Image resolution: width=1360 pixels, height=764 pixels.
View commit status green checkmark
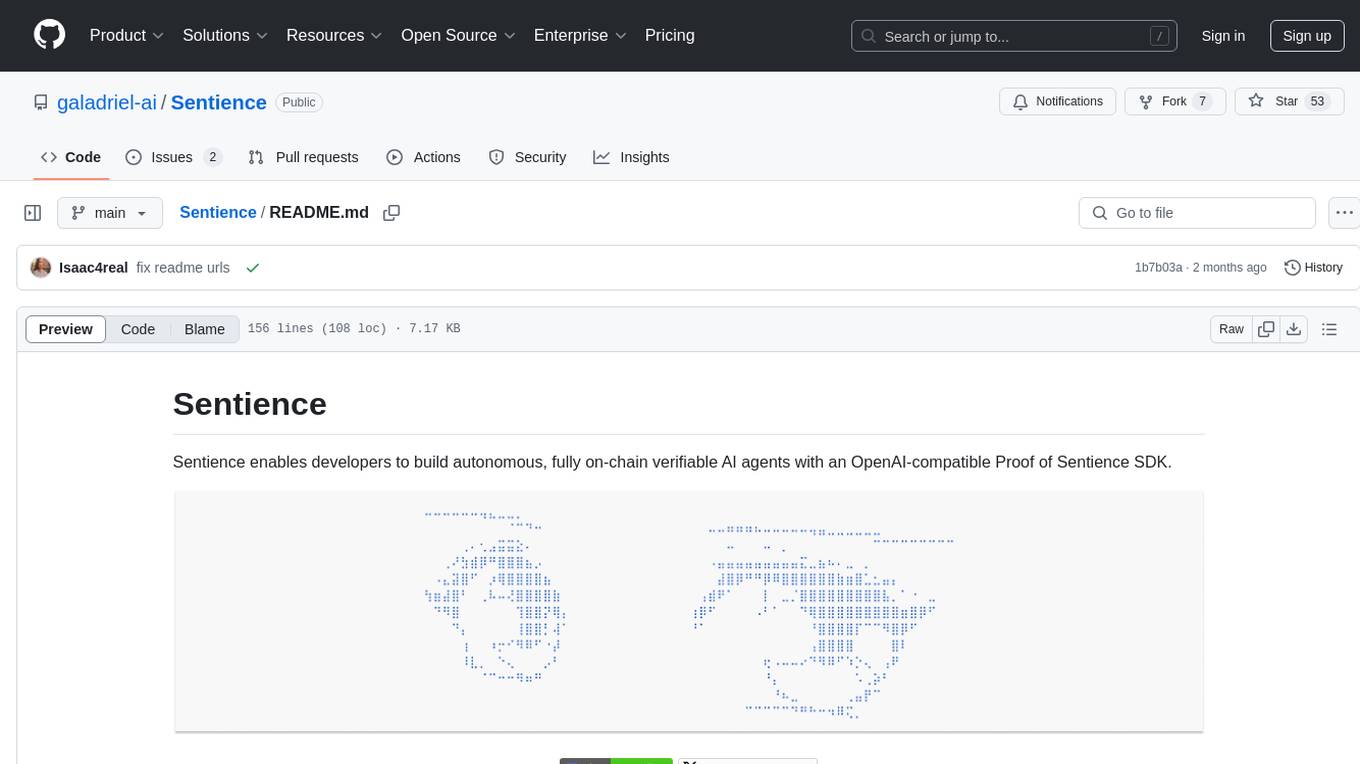click(253, 268)
